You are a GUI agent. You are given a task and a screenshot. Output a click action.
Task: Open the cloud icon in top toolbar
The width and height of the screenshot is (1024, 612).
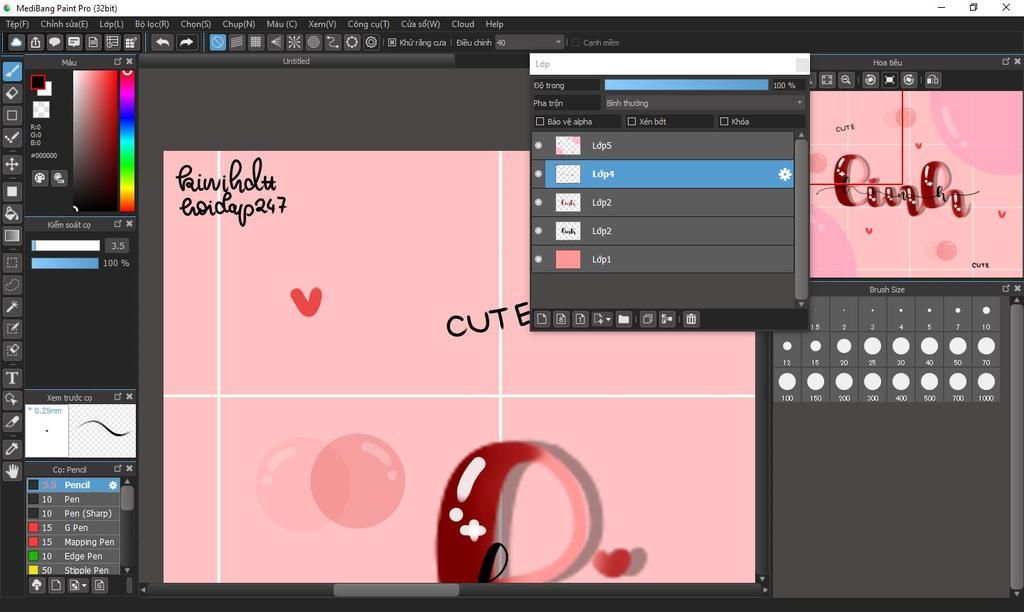coord(16,42)
